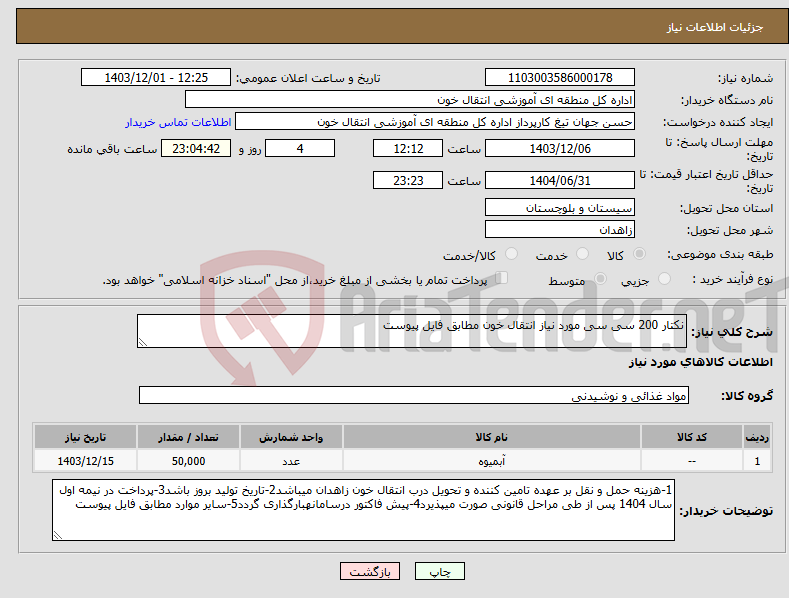789x598 pixels.
Task: Click the delivery city زاهدان field
Action: [x=560, y=230]
